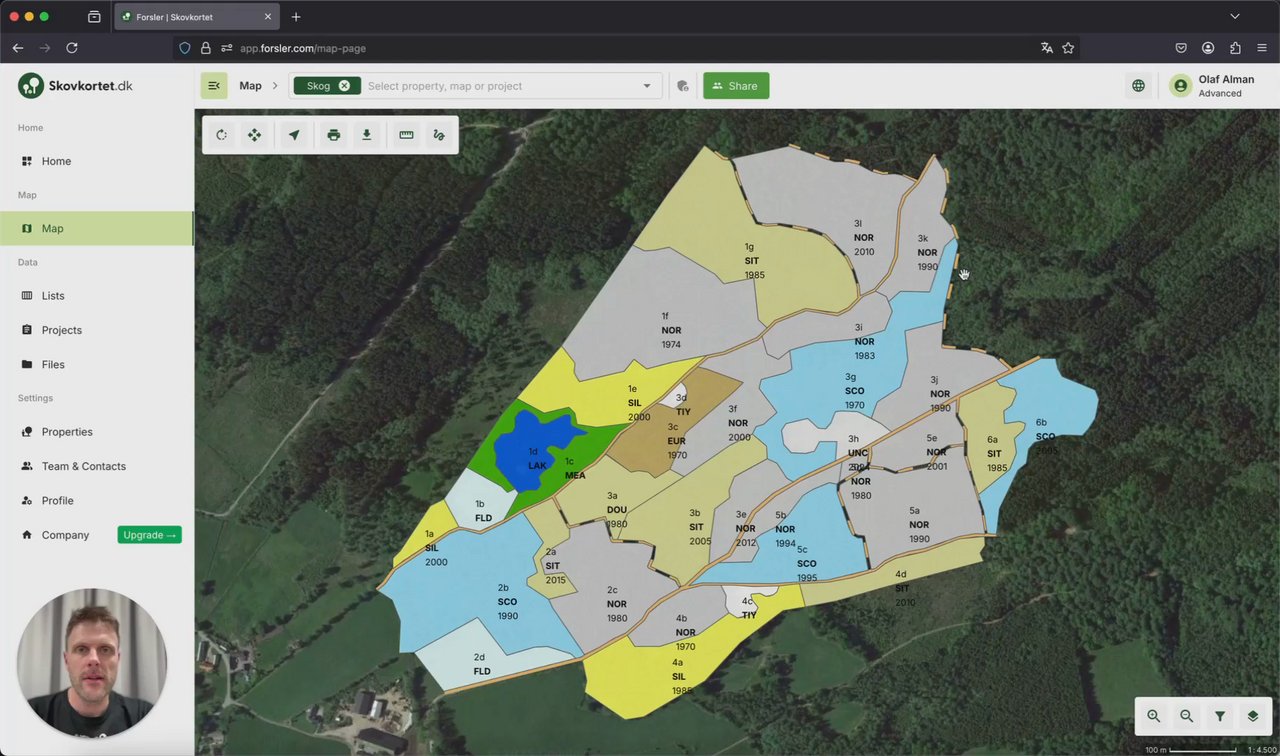Open Team & Contacts in the sidebar
1280x756 pixels.
[97, 466]
